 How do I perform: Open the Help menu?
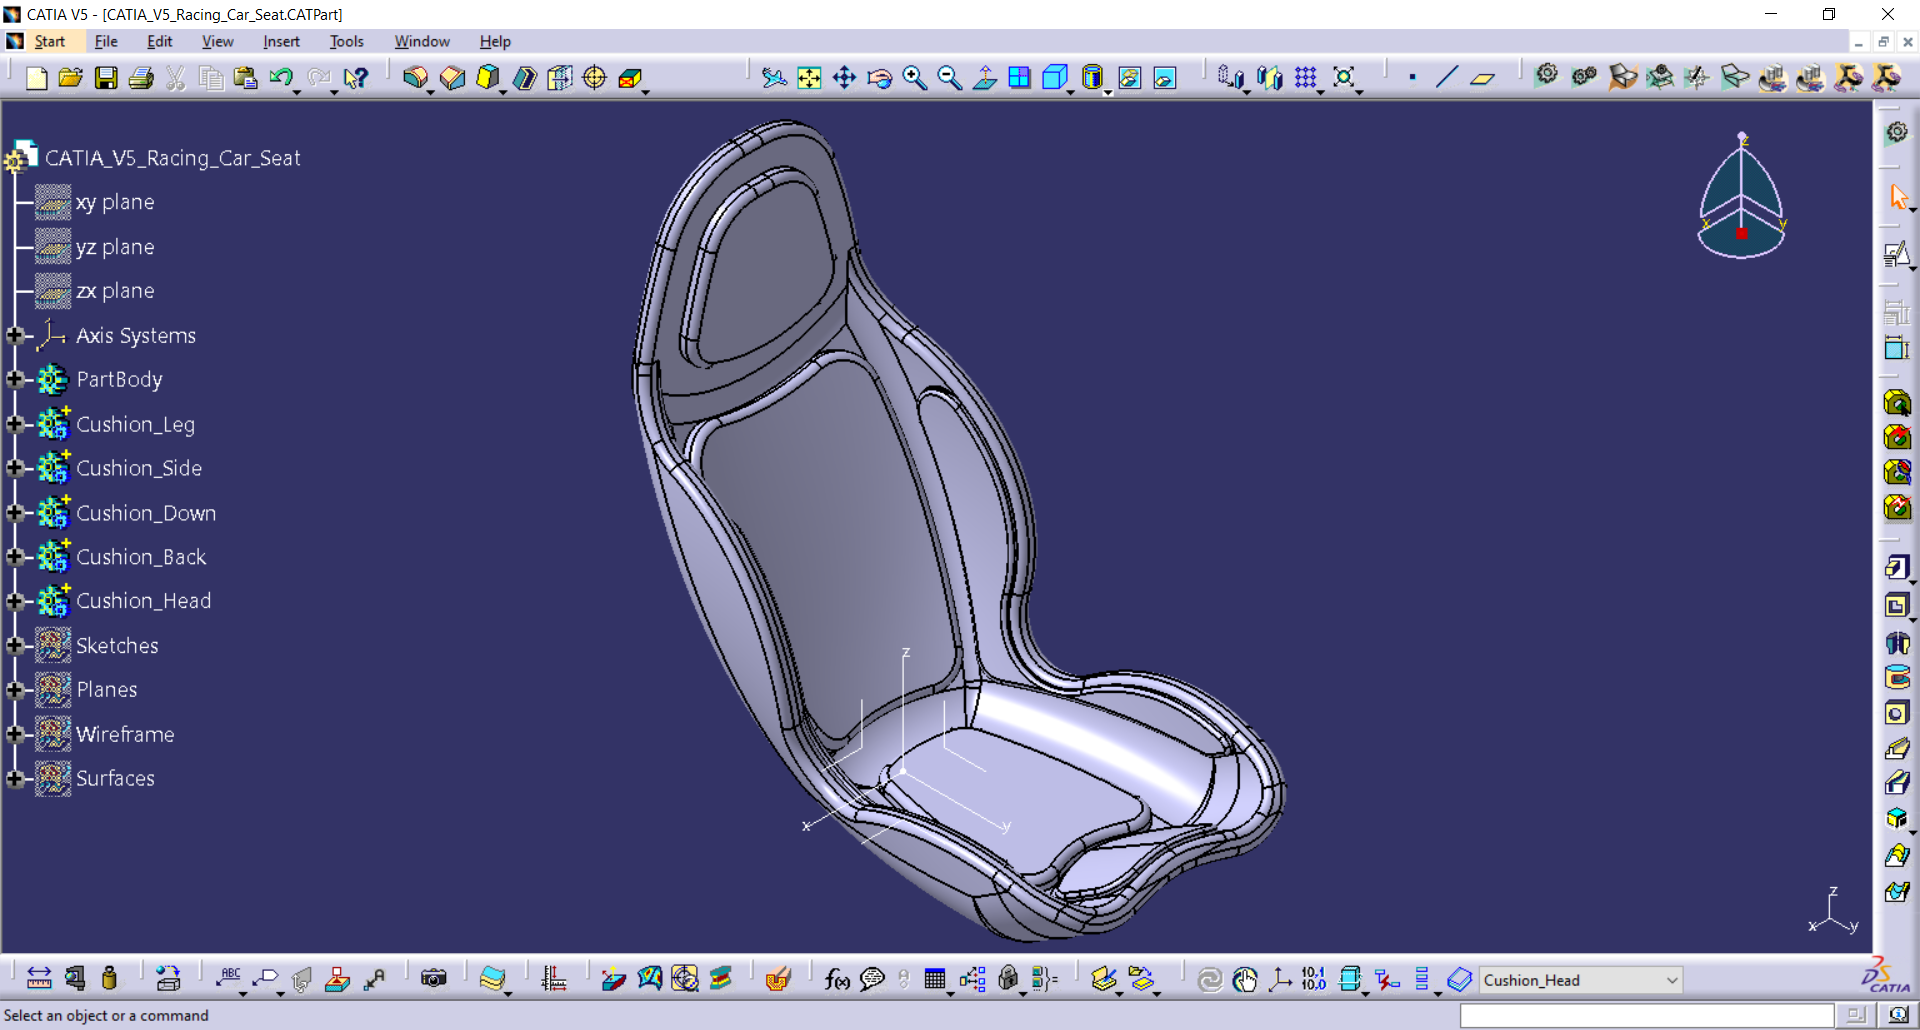[x=495, y=41]
